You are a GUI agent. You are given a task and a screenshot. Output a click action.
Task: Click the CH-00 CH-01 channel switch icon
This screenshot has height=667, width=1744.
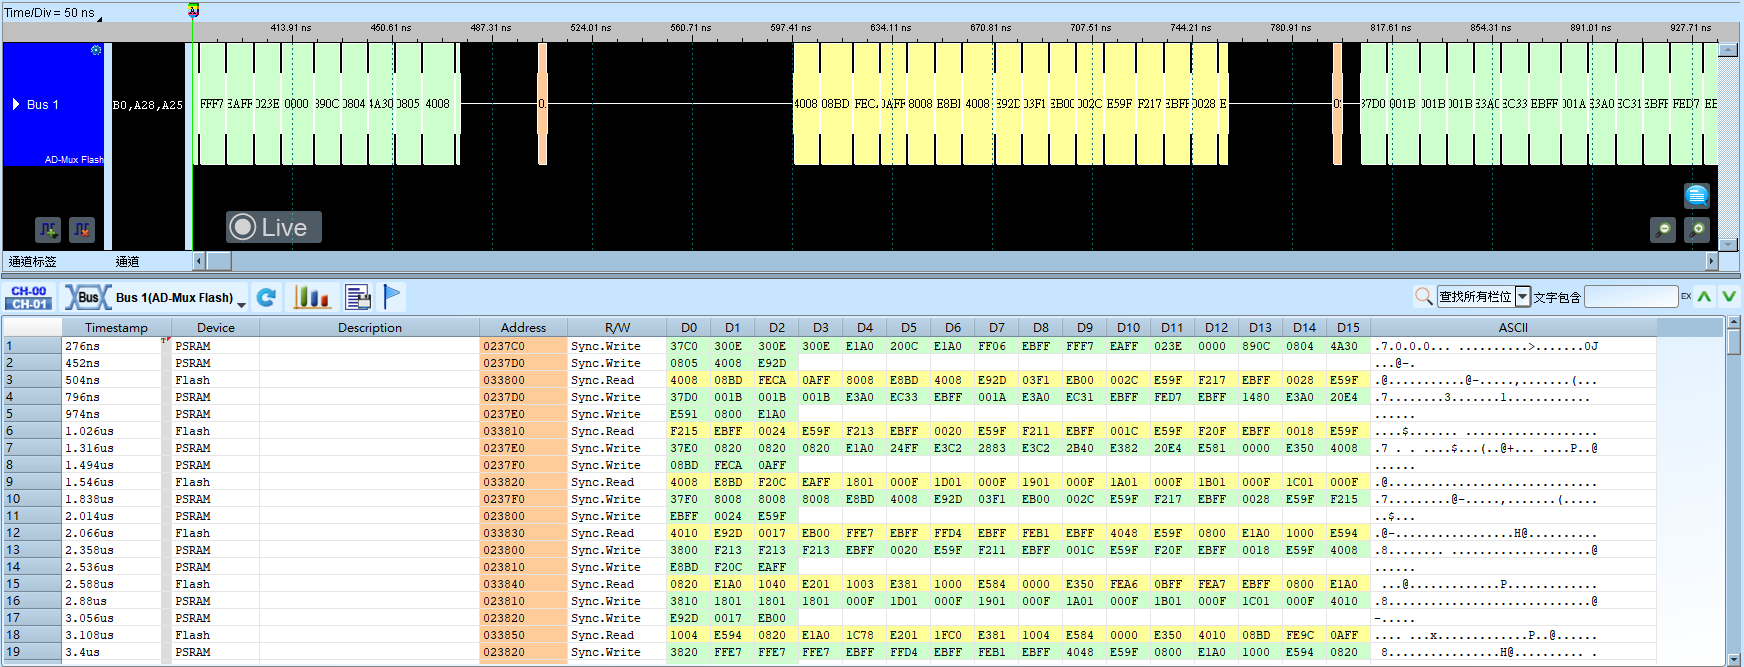29,297
